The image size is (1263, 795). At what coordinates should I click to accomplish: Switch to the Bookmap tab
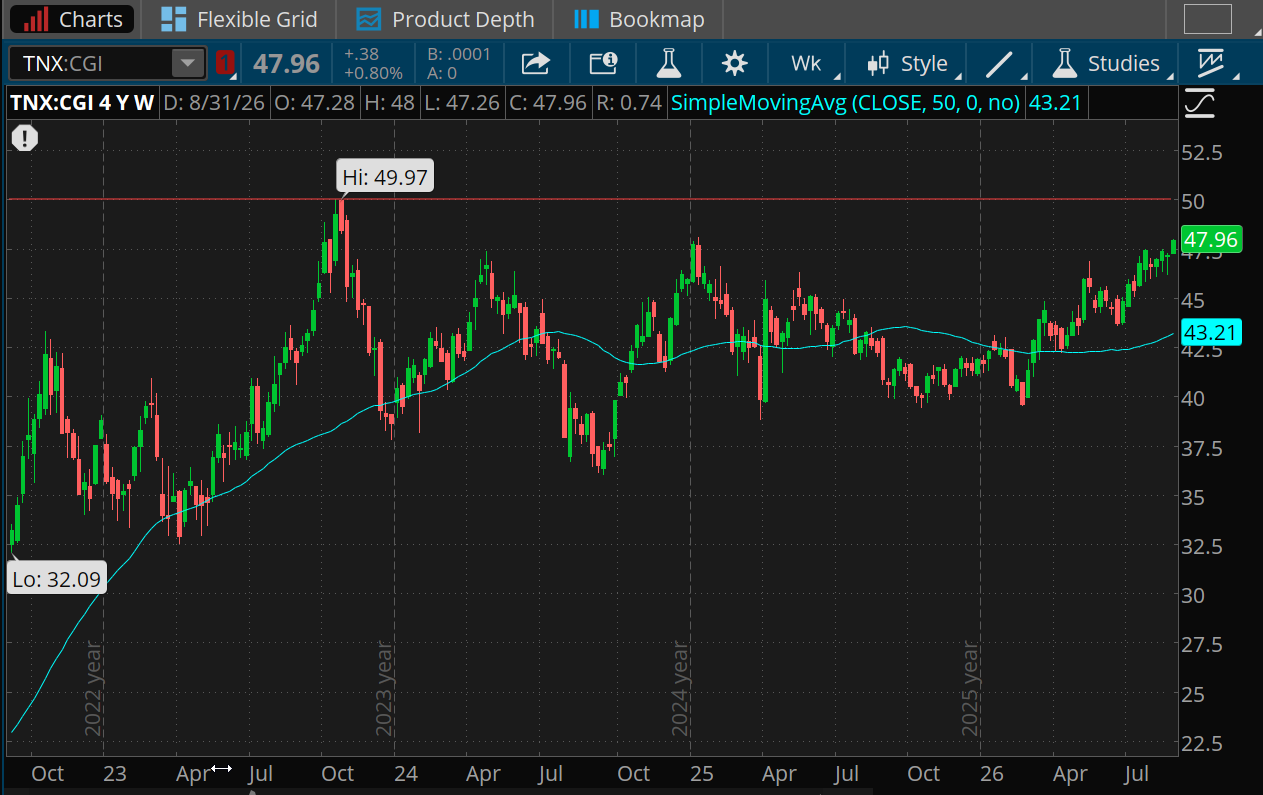tap(641, 19)
